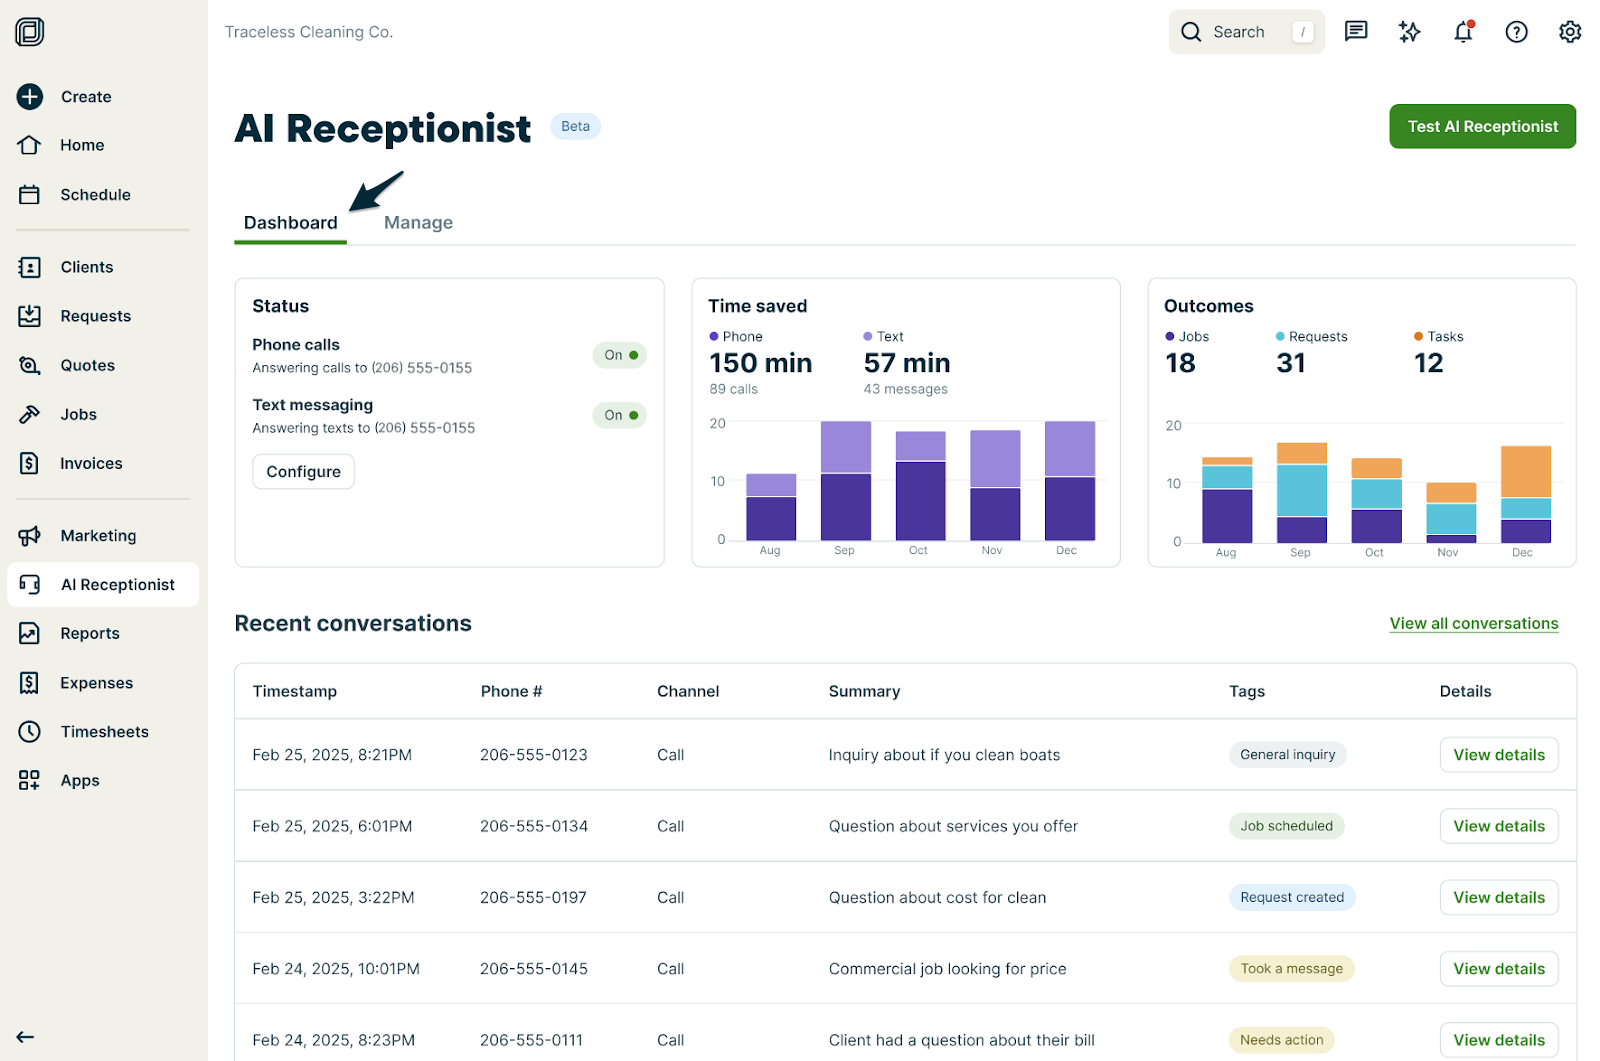This screenshot has width=1600, height=1061.
Task: Open Timesheets from the sidebar
Action: pyautogui.click(x=104, y=732)
